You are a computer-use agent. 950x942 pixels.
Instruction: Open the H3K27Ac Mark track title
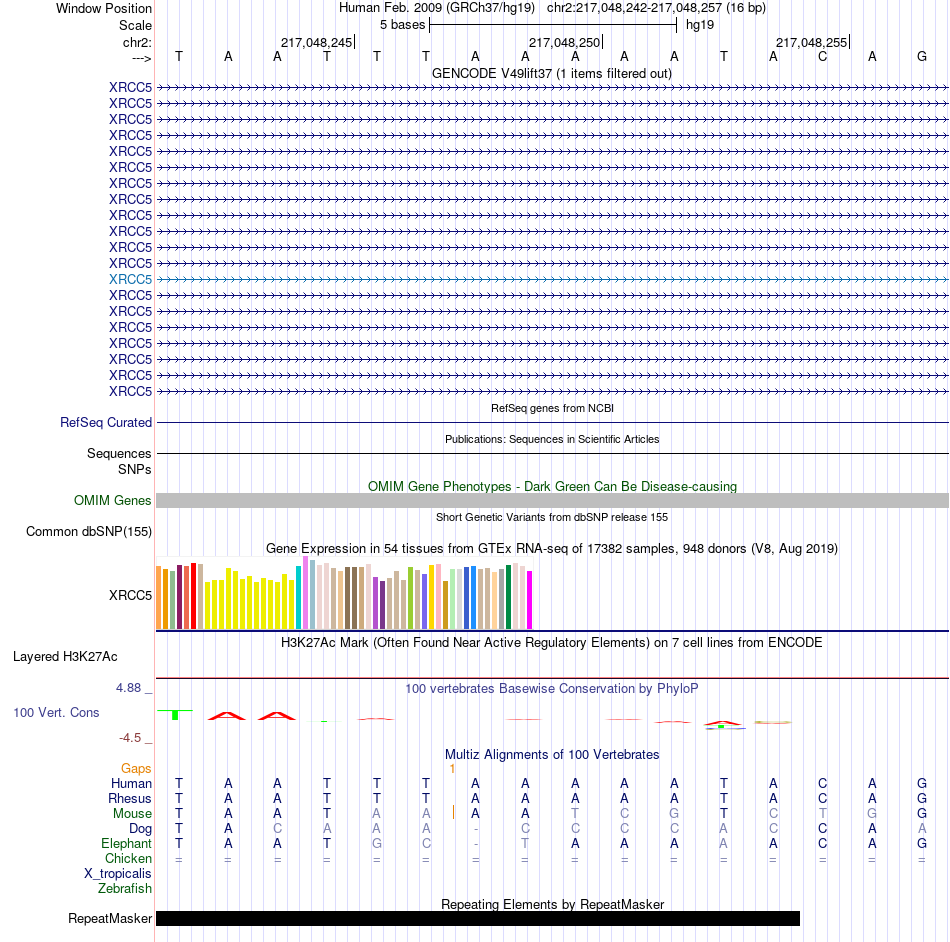[551, 642]
